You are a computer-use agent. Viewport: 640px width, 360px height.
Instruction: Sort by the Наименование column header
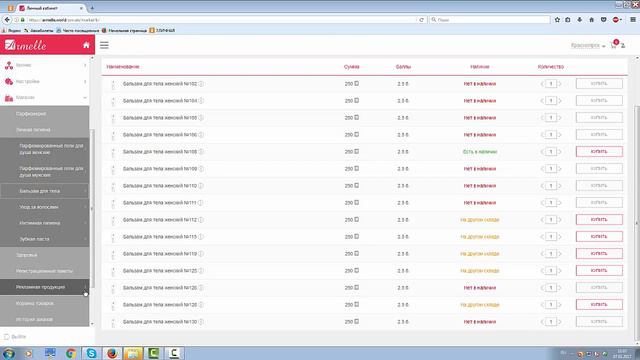[123, 67]
